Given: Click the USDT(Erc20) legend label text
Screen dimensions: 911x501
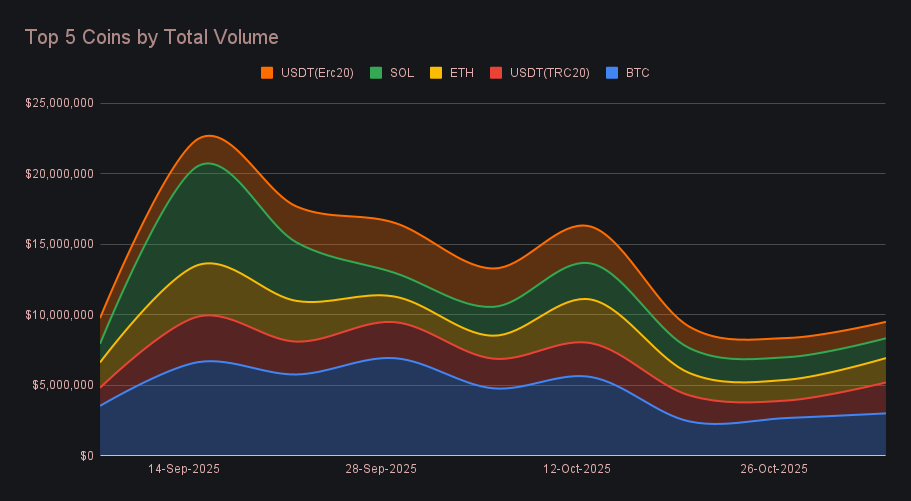Looking at the screenshot, I should pyautogui.click(x=317, y=73).
